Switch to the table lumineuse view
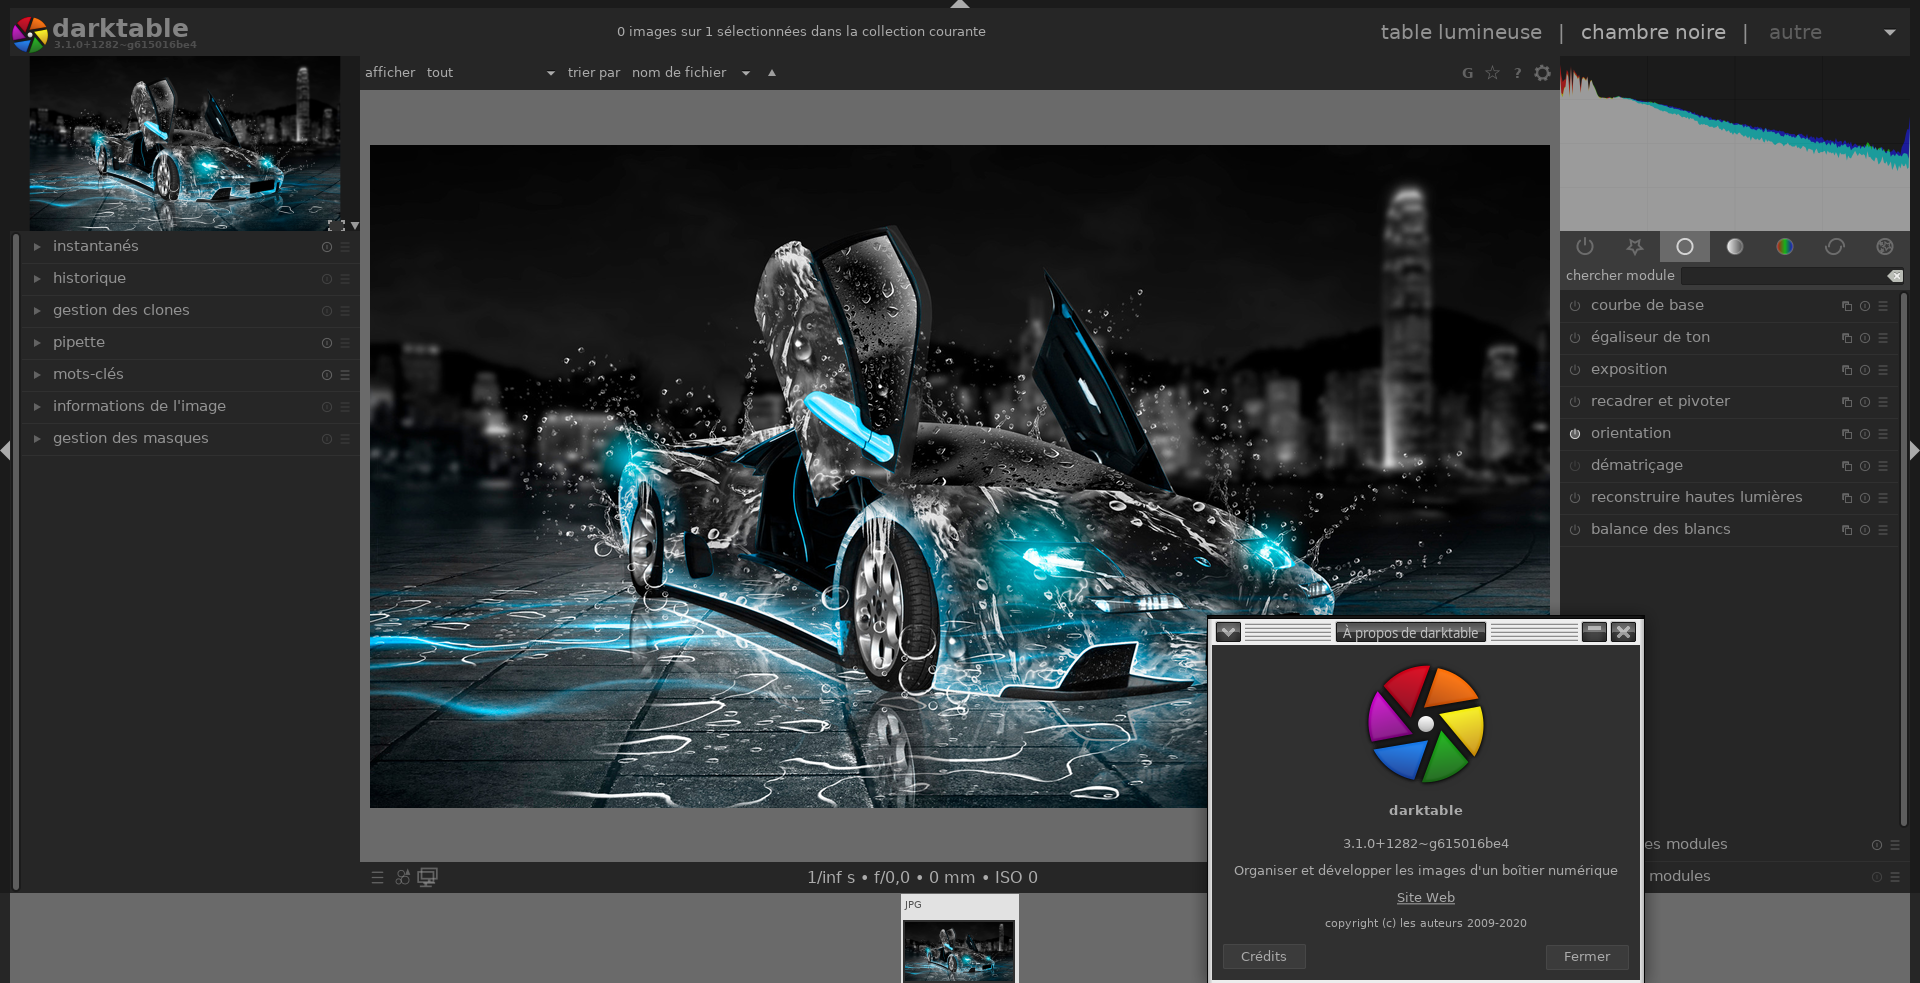The width and height of the screenshot is (1920, 983). click(1461, 32)
